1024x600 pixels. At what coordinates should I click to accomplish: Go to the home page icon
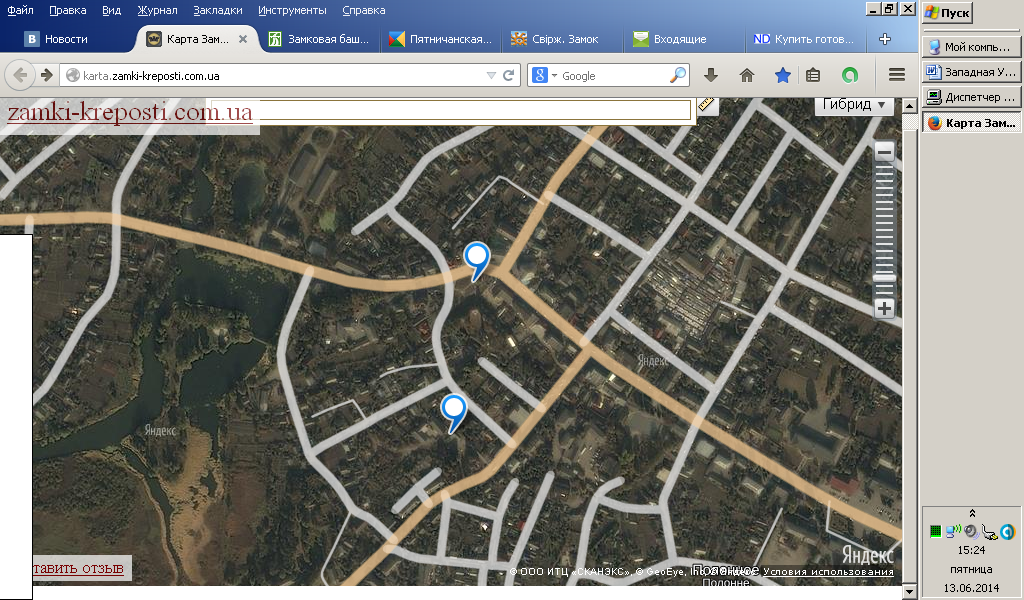tap(747, 76)
